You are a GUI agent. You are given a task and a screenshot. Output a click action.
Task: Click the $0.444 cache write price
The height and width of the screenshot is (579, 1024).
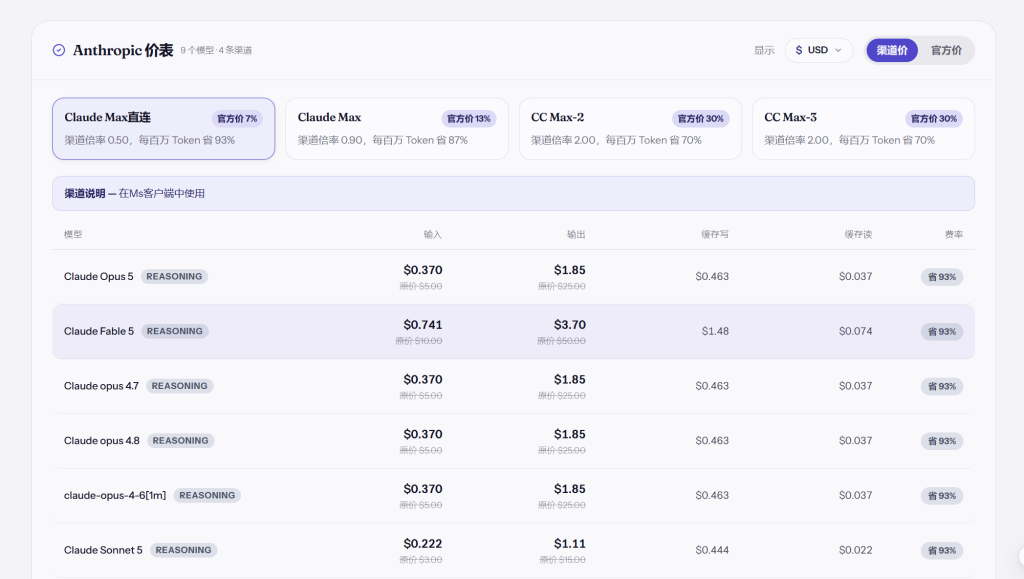(712, 550)
